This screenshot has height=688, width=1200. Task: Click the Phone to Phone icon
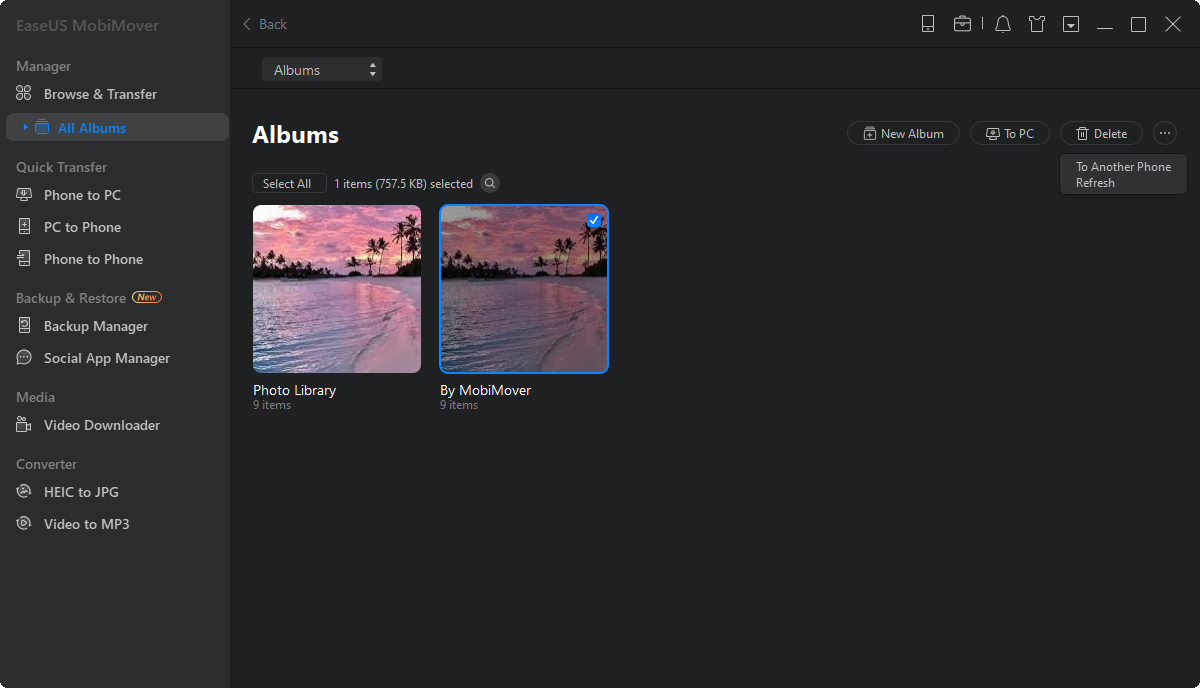pyautogui.click(x=24, y=259)
